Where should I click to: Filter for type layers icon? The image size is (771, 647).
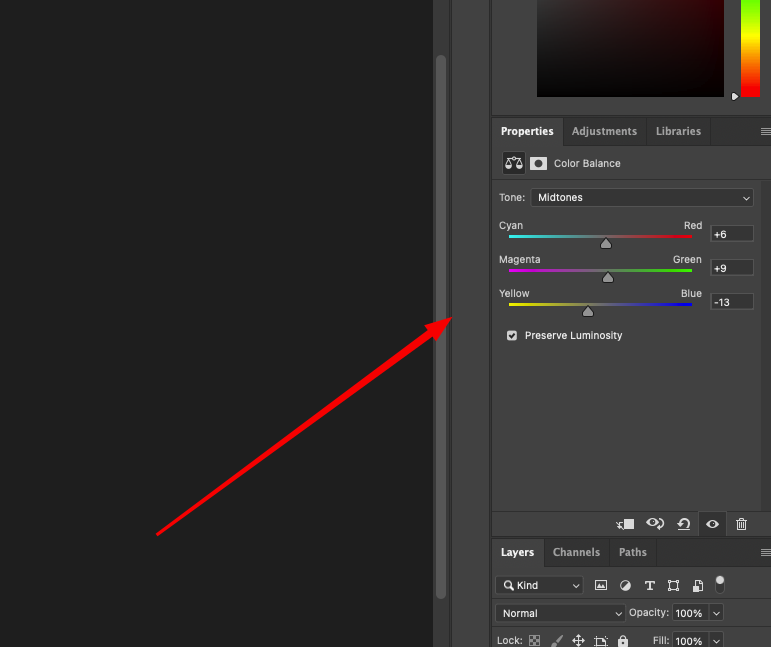[649, 586]
